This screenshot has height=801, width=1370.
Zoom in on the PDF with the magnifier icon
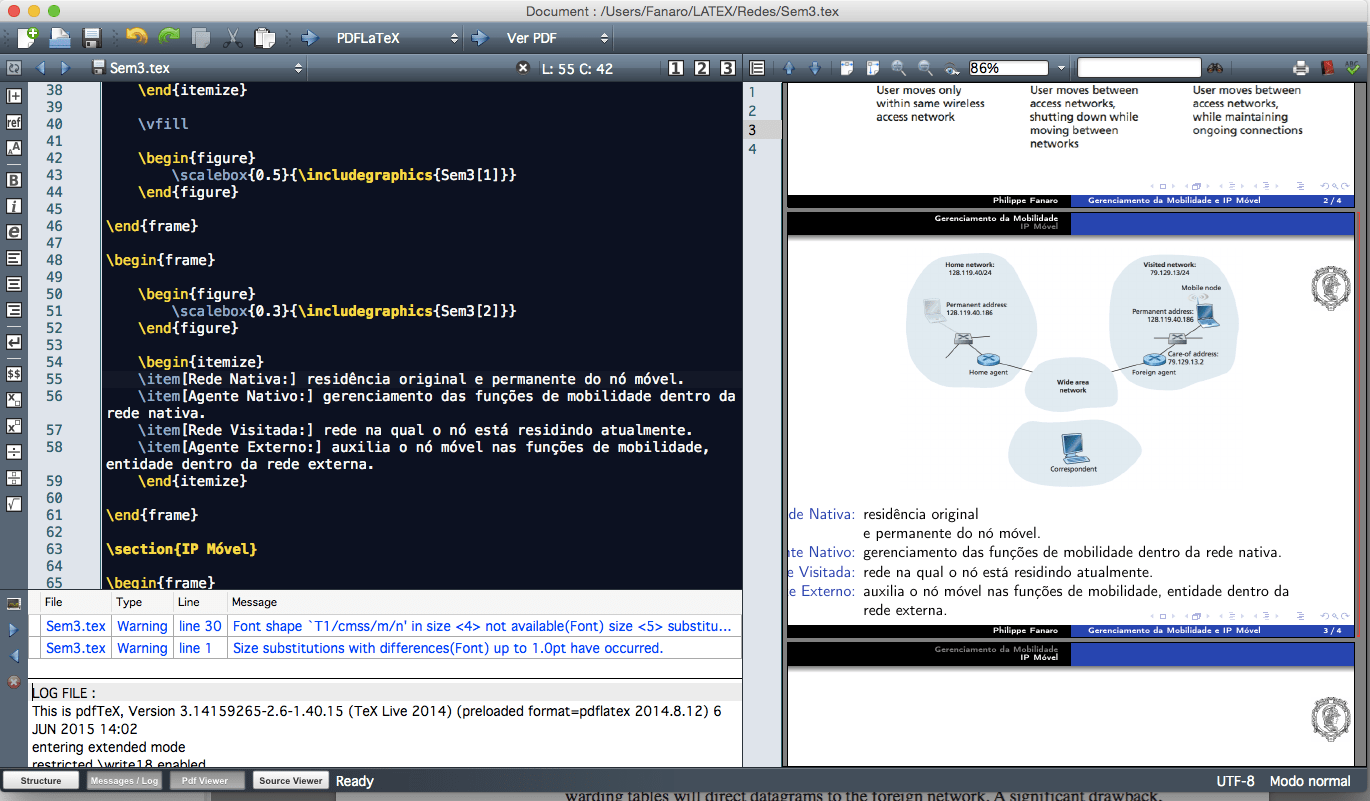(x=897, y=67)
